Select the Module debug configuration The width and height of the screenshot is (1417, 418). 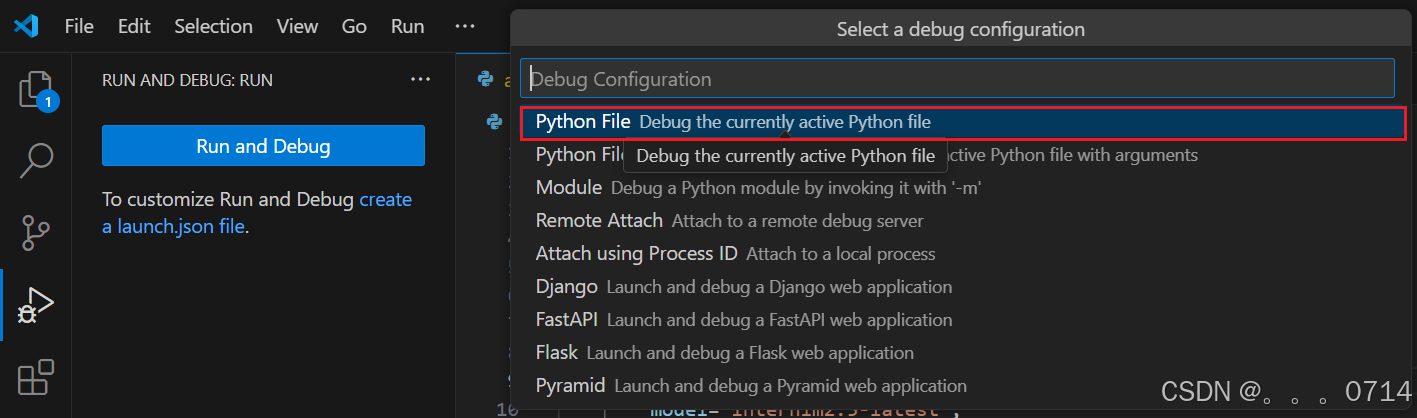pyautogui.click(x=963, y=188)
